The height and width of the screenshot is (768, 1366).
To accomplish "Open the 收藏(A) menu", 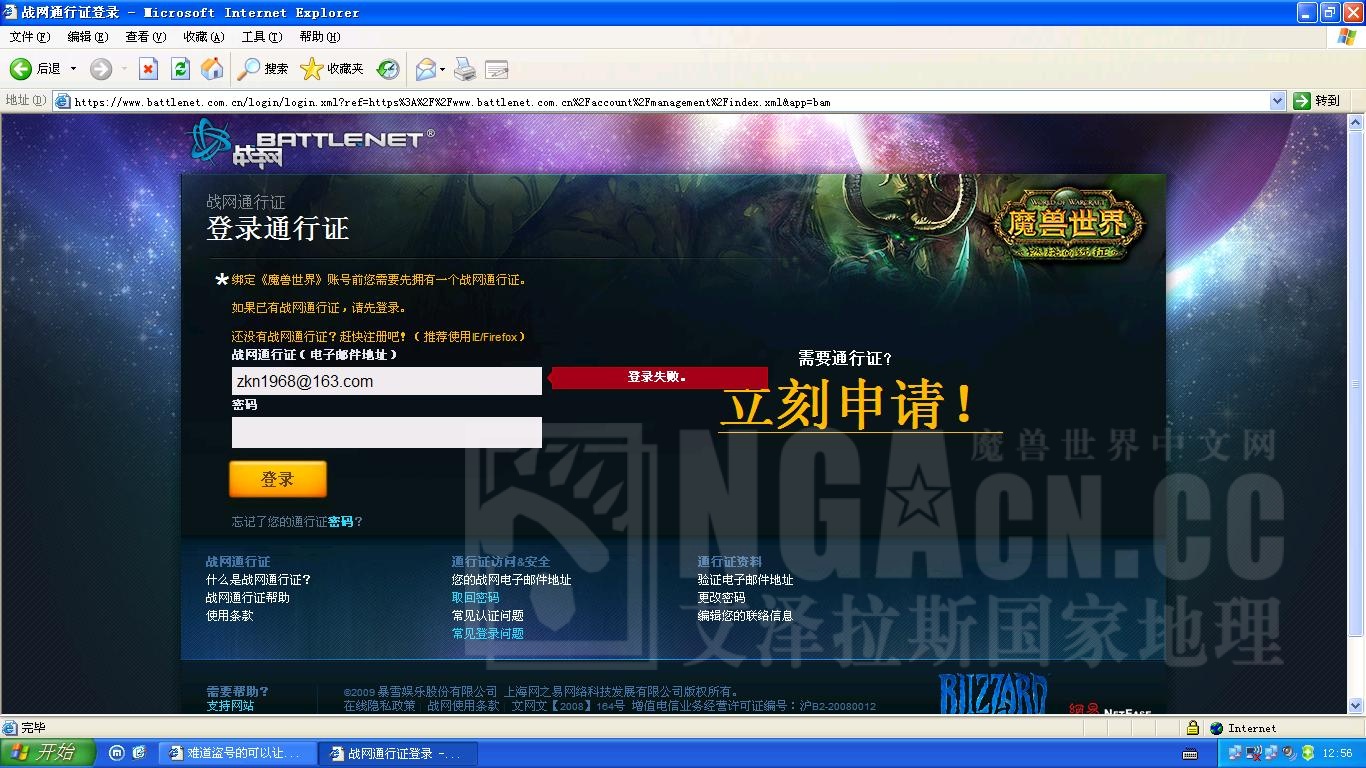I will click(x=204, y=37).
